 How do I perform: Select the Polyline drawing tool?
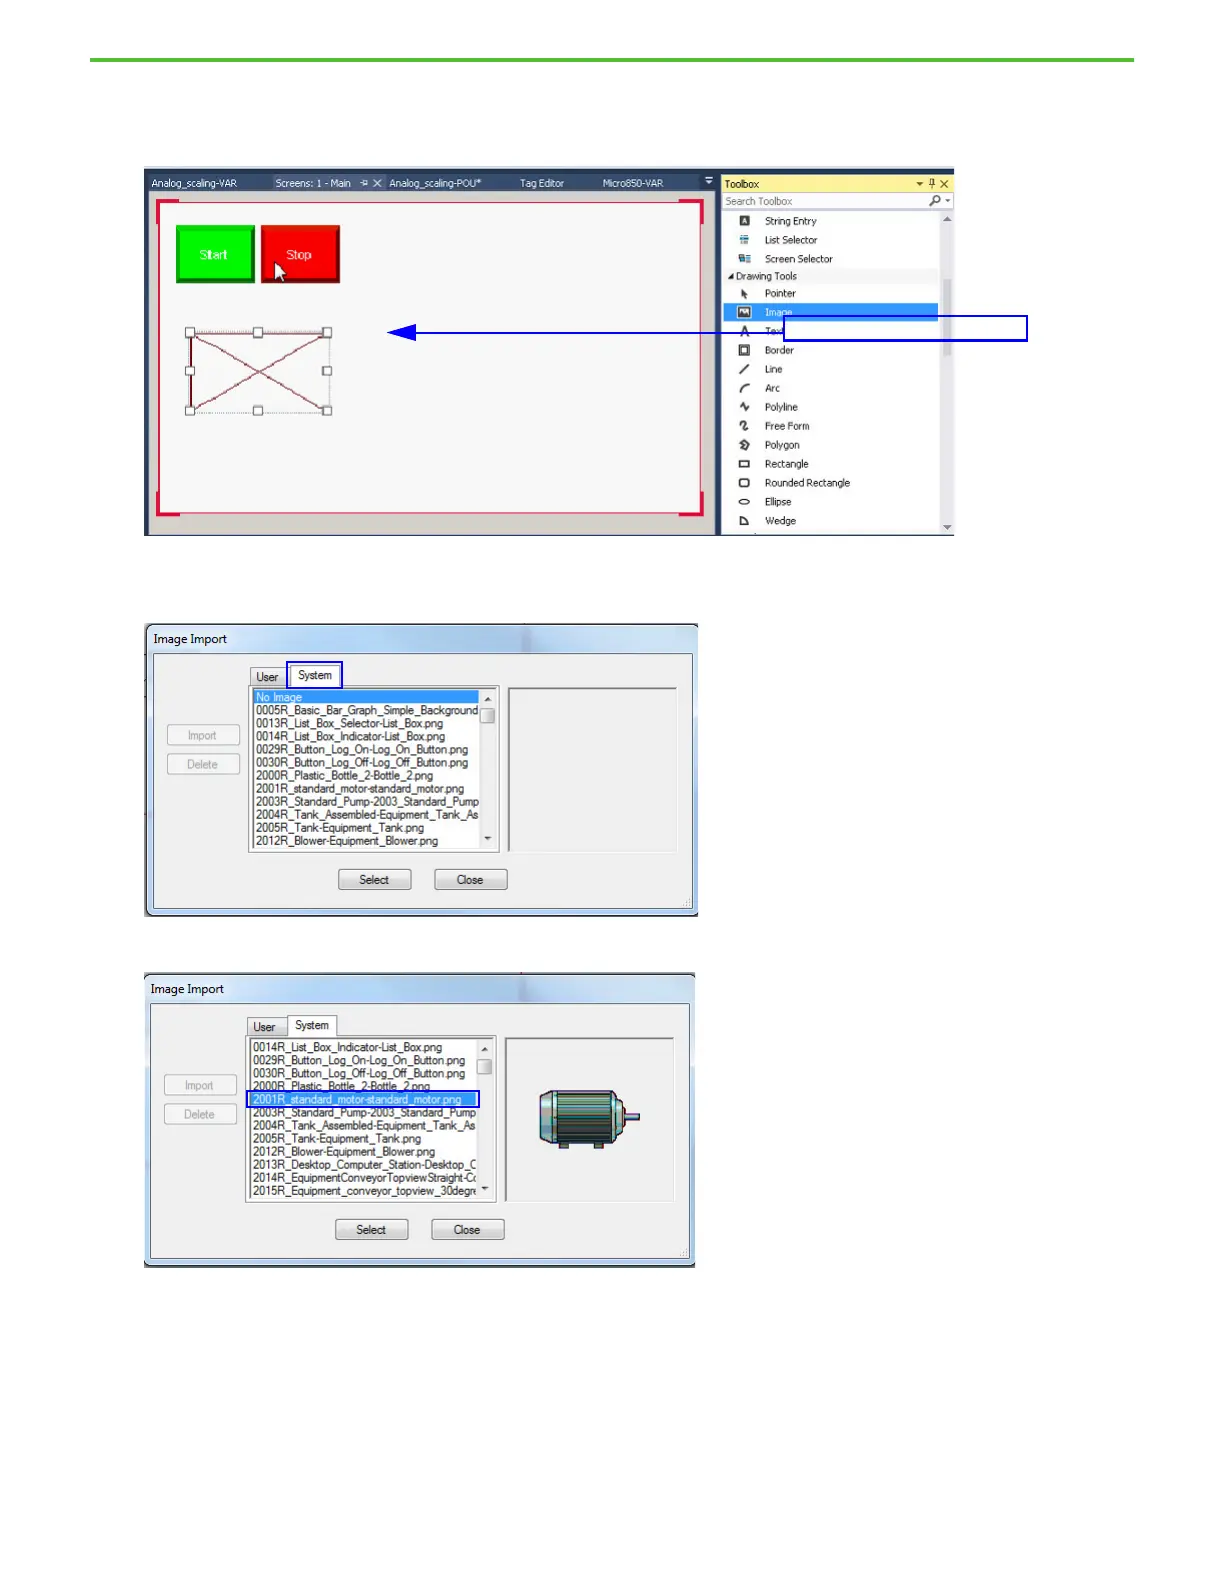(830, 407)
